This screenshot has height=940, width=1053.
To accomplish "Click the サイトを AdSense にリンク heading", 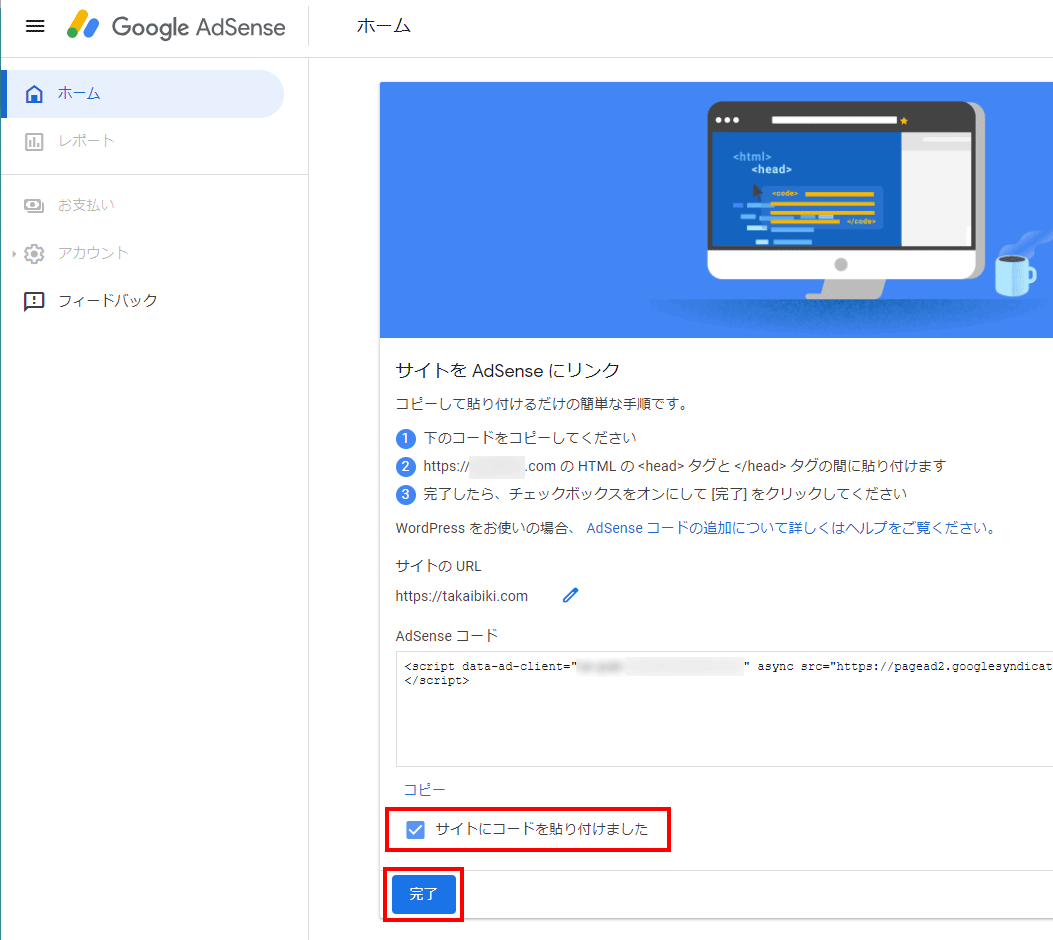I will pyautogui.click(x=507, y=371).
